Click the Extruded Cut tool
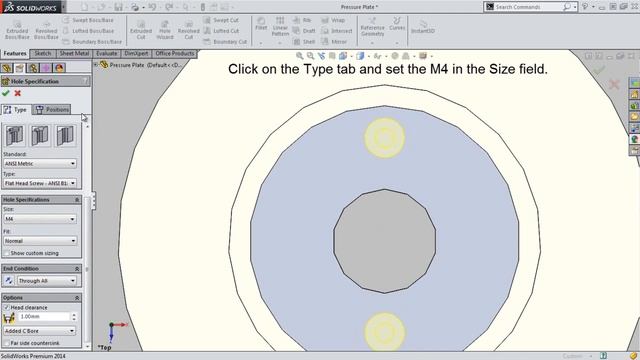640x360 pixels. pos(141,30)
